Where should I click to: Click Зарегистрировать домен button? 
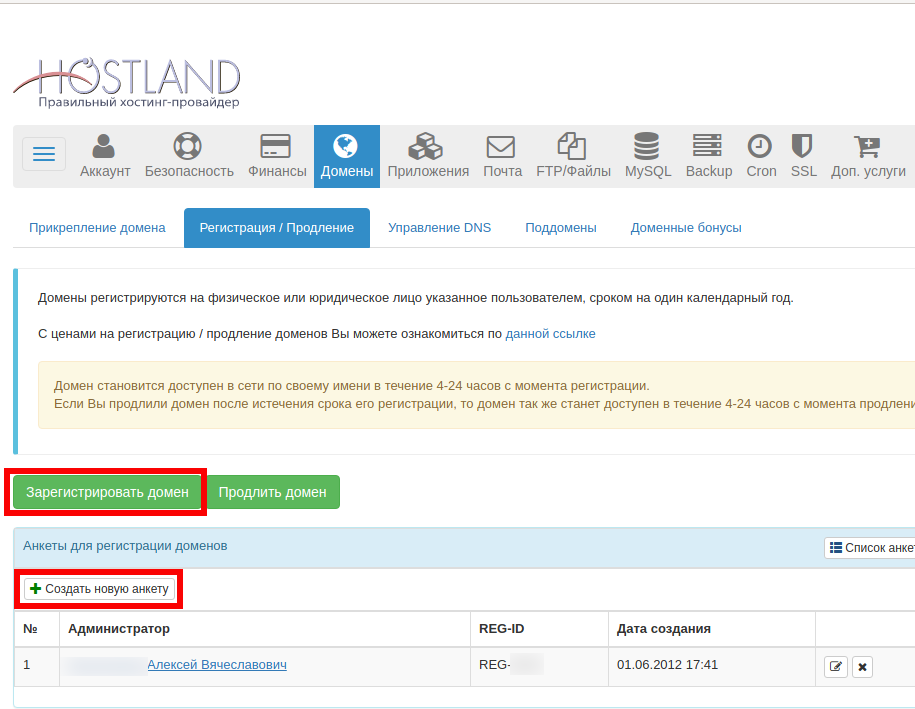[107, 492]
